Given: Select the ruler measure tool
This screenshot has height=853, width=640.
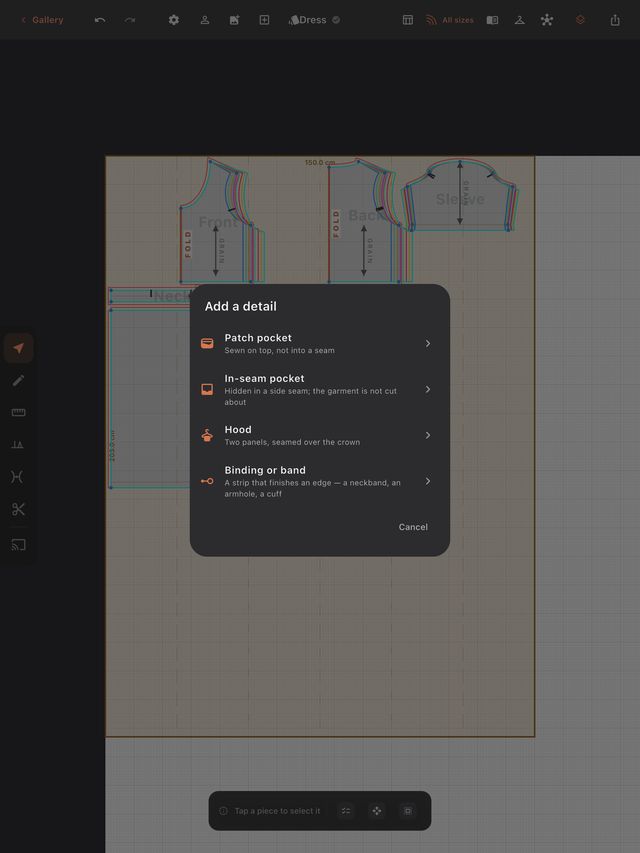Looking at the screenshot, I should [x=19, y=412].
